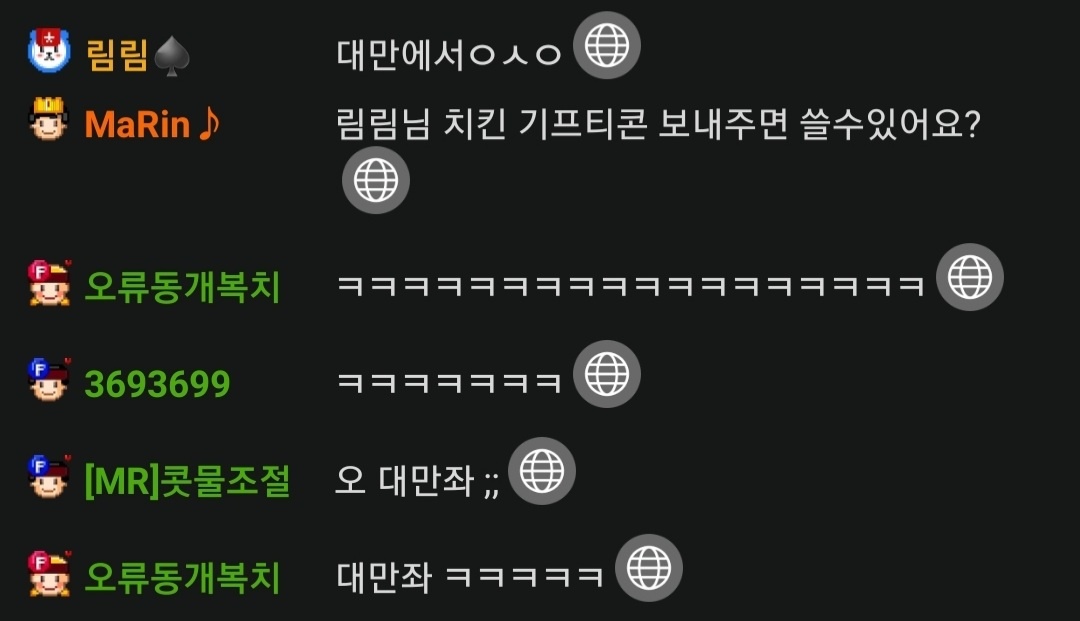Click the spade badge beside 림림
The height and width of the screenshot is (621, 1080).
coord(172,56)
